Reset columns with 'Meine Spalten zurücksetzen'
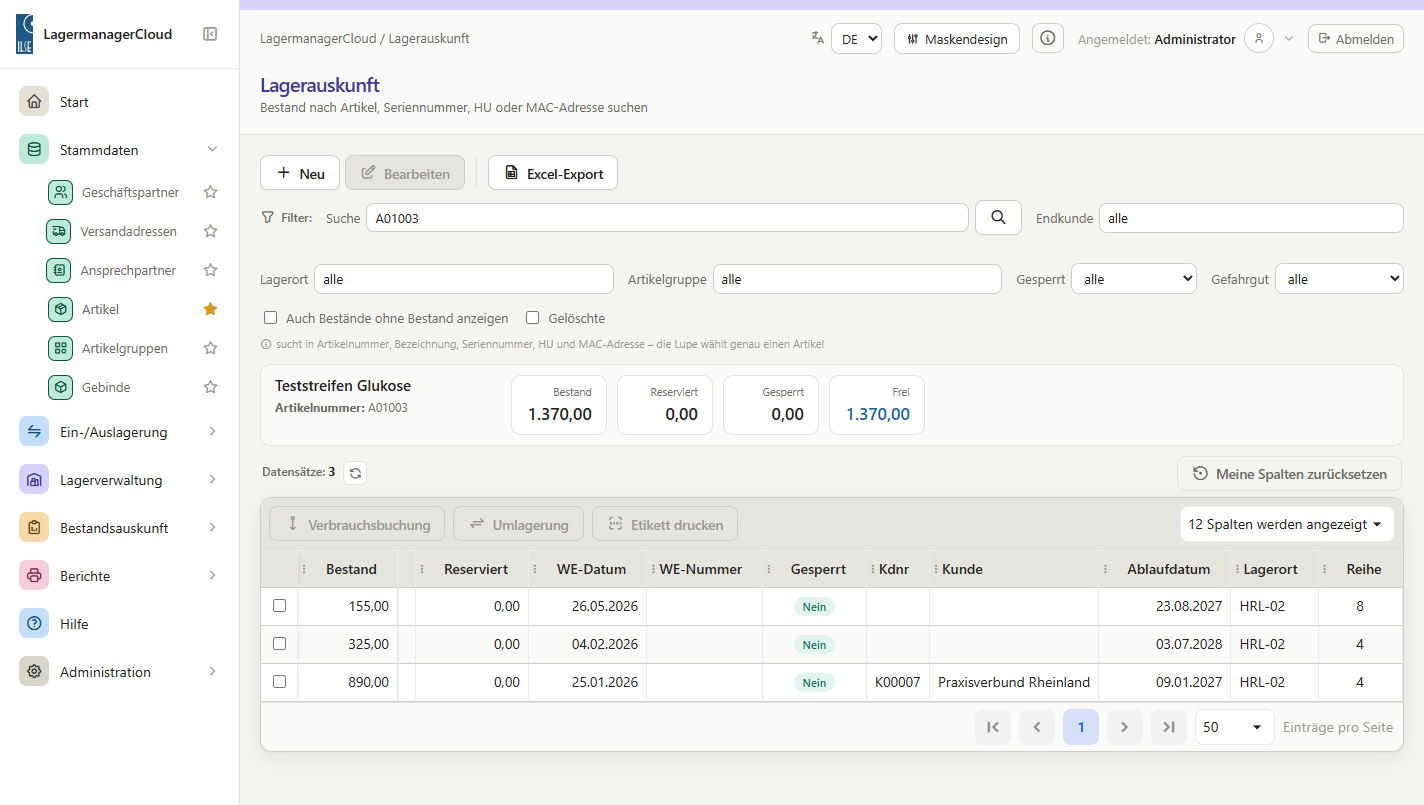Image resolution: width=1424 pixels, height=805 pixels. point(1290,473)
